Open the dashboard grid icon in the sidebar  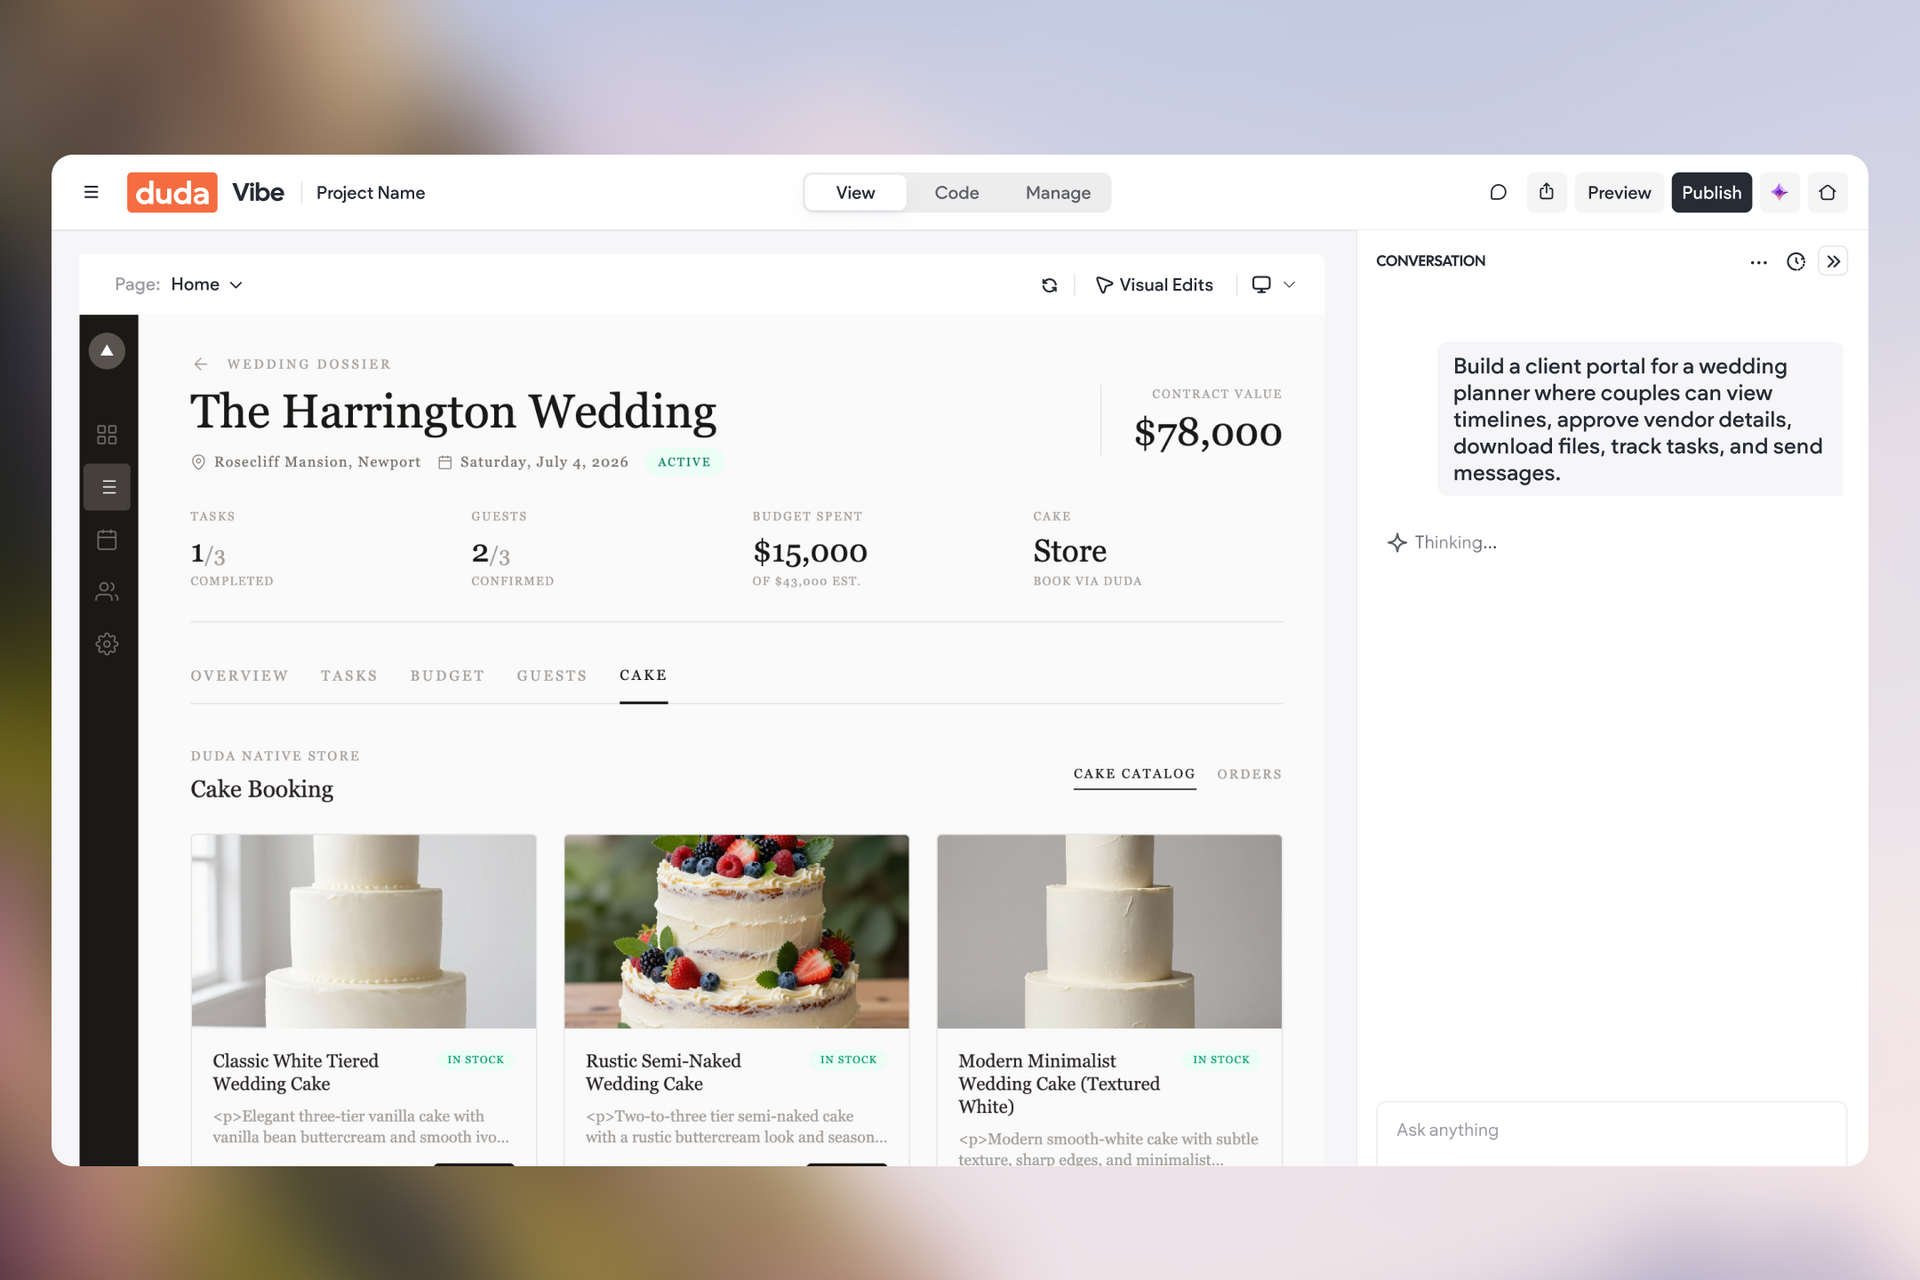pos(107,434)
